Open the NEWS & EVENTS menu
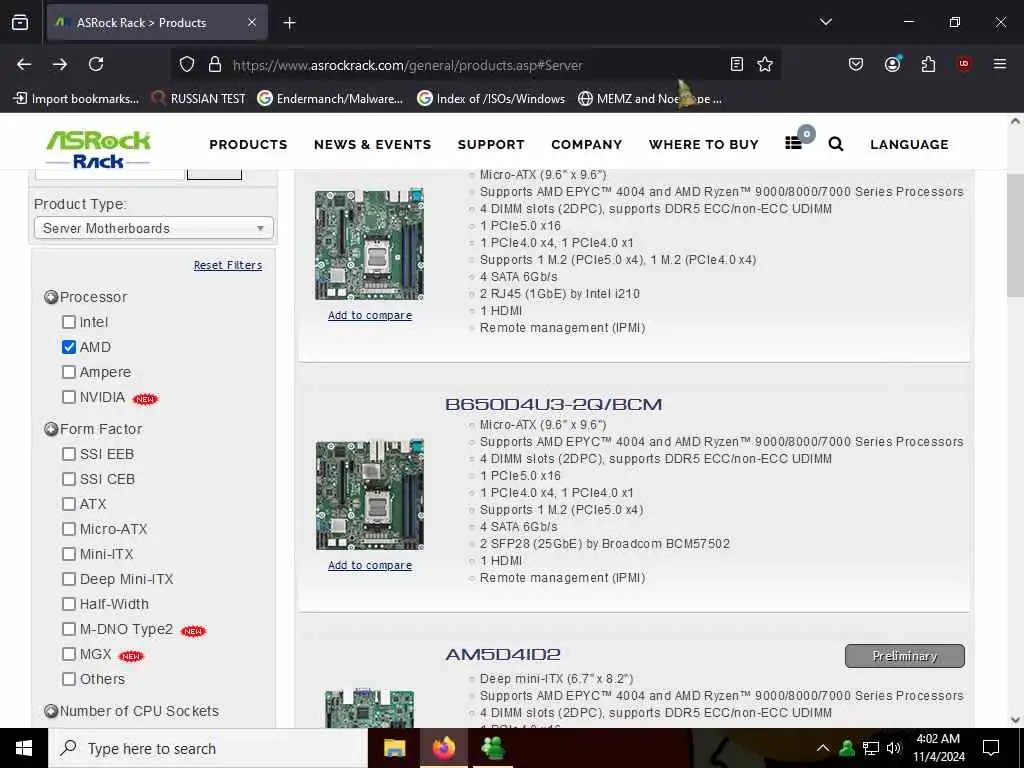Viewport: 1024px width, 768px height. point(372,144)
